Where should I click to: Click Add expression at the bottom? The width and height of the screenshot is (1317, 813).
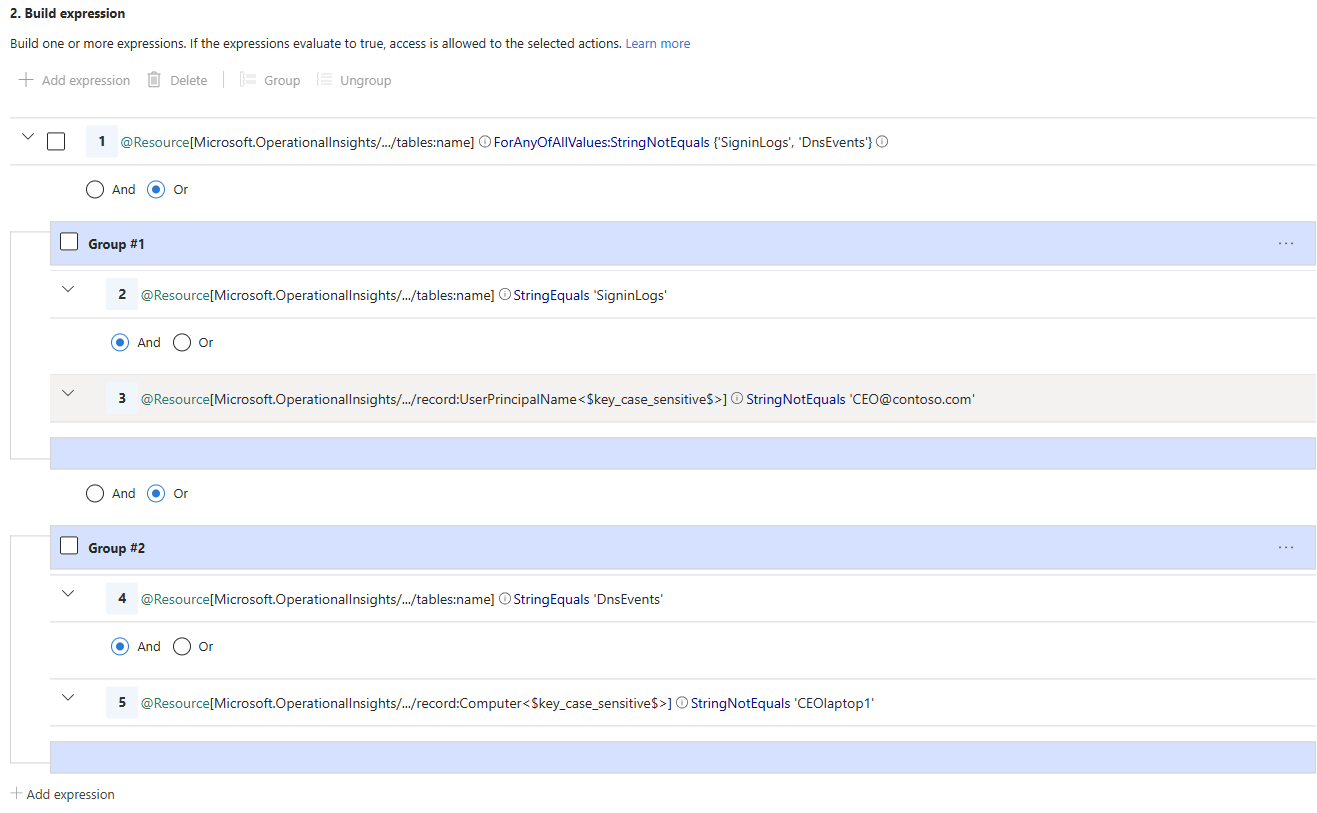click(62, 794)
